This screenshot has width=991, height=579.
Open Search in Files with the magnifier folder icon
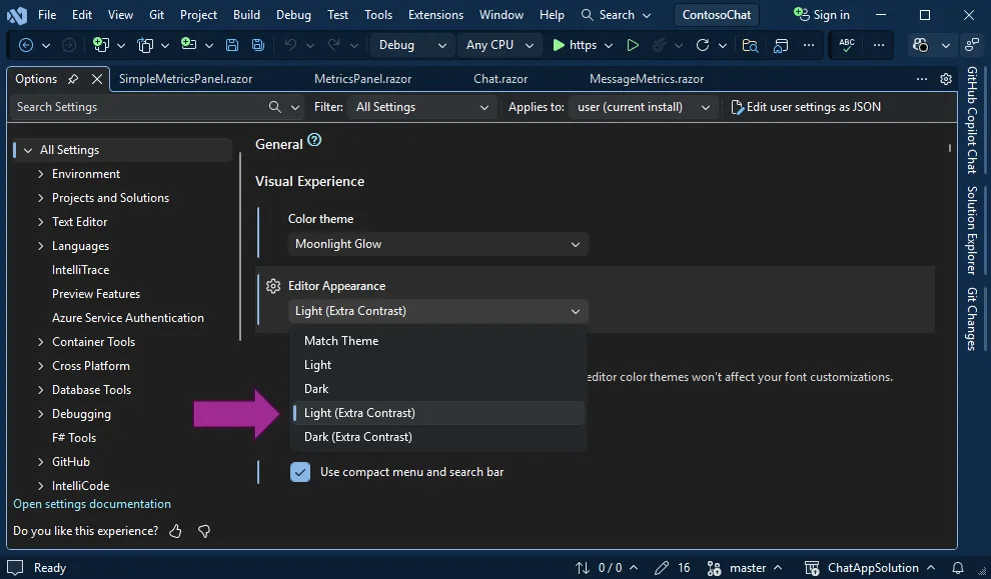[x=752, y=45]
